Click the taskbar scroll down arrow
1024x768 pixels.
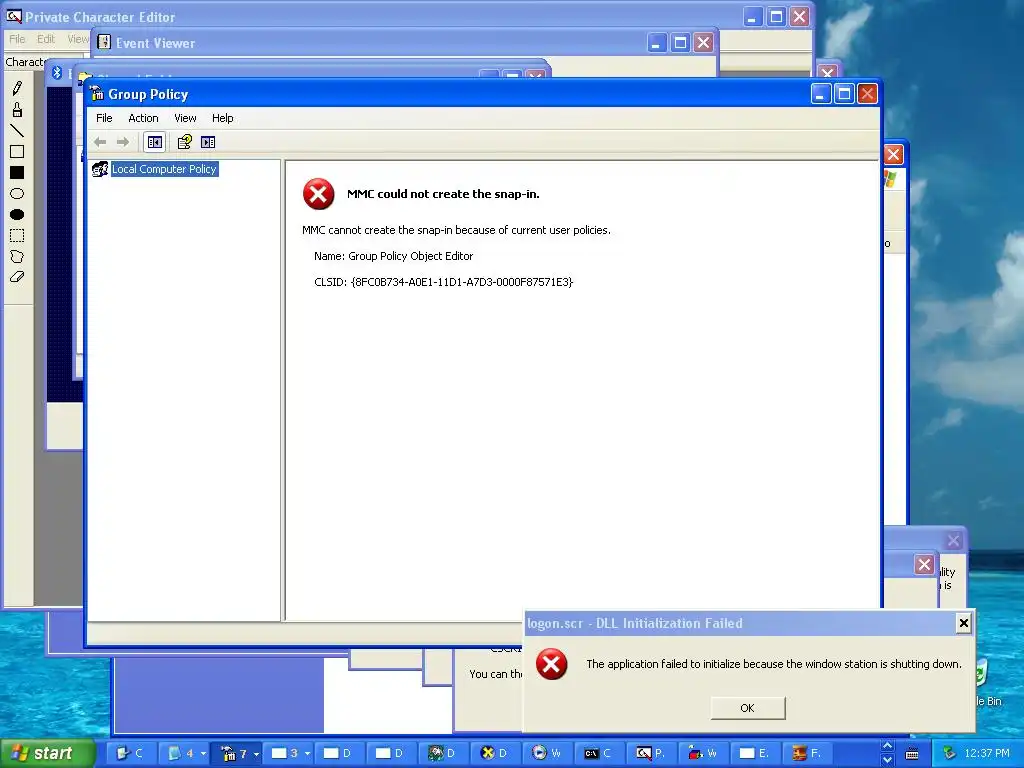887,760
